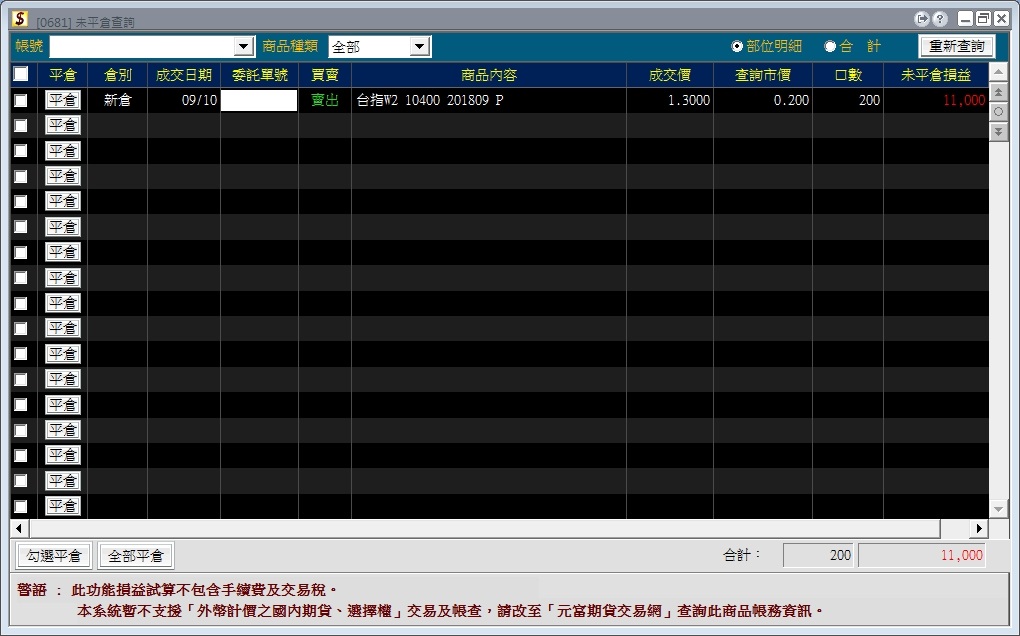Click the 商品內容 column header

(x=489, y=75)
